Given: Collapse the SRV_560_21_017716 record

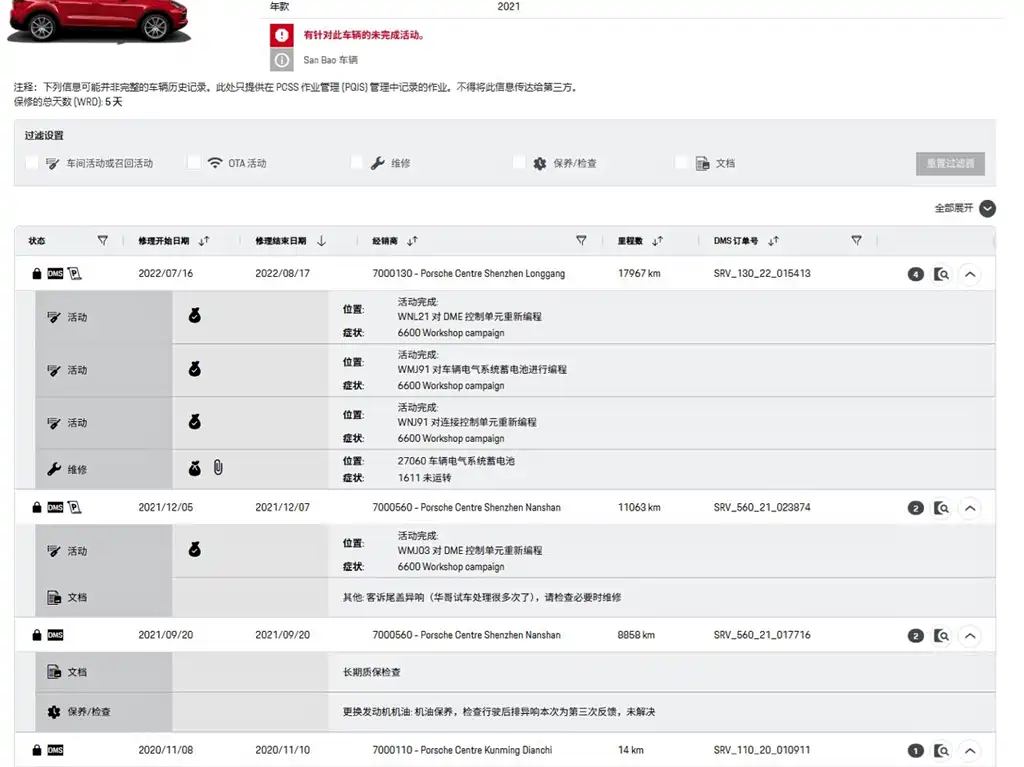Looking at the screenshot, I should click(x=970, y=636).
